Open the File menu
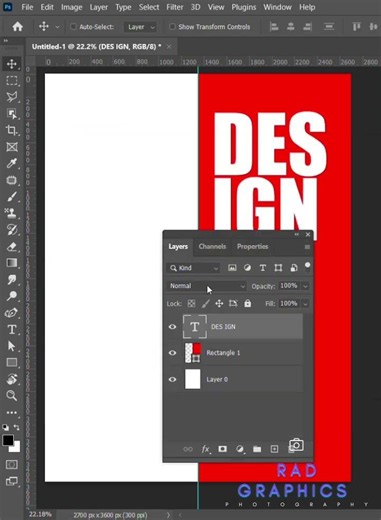 coord(27,7)
